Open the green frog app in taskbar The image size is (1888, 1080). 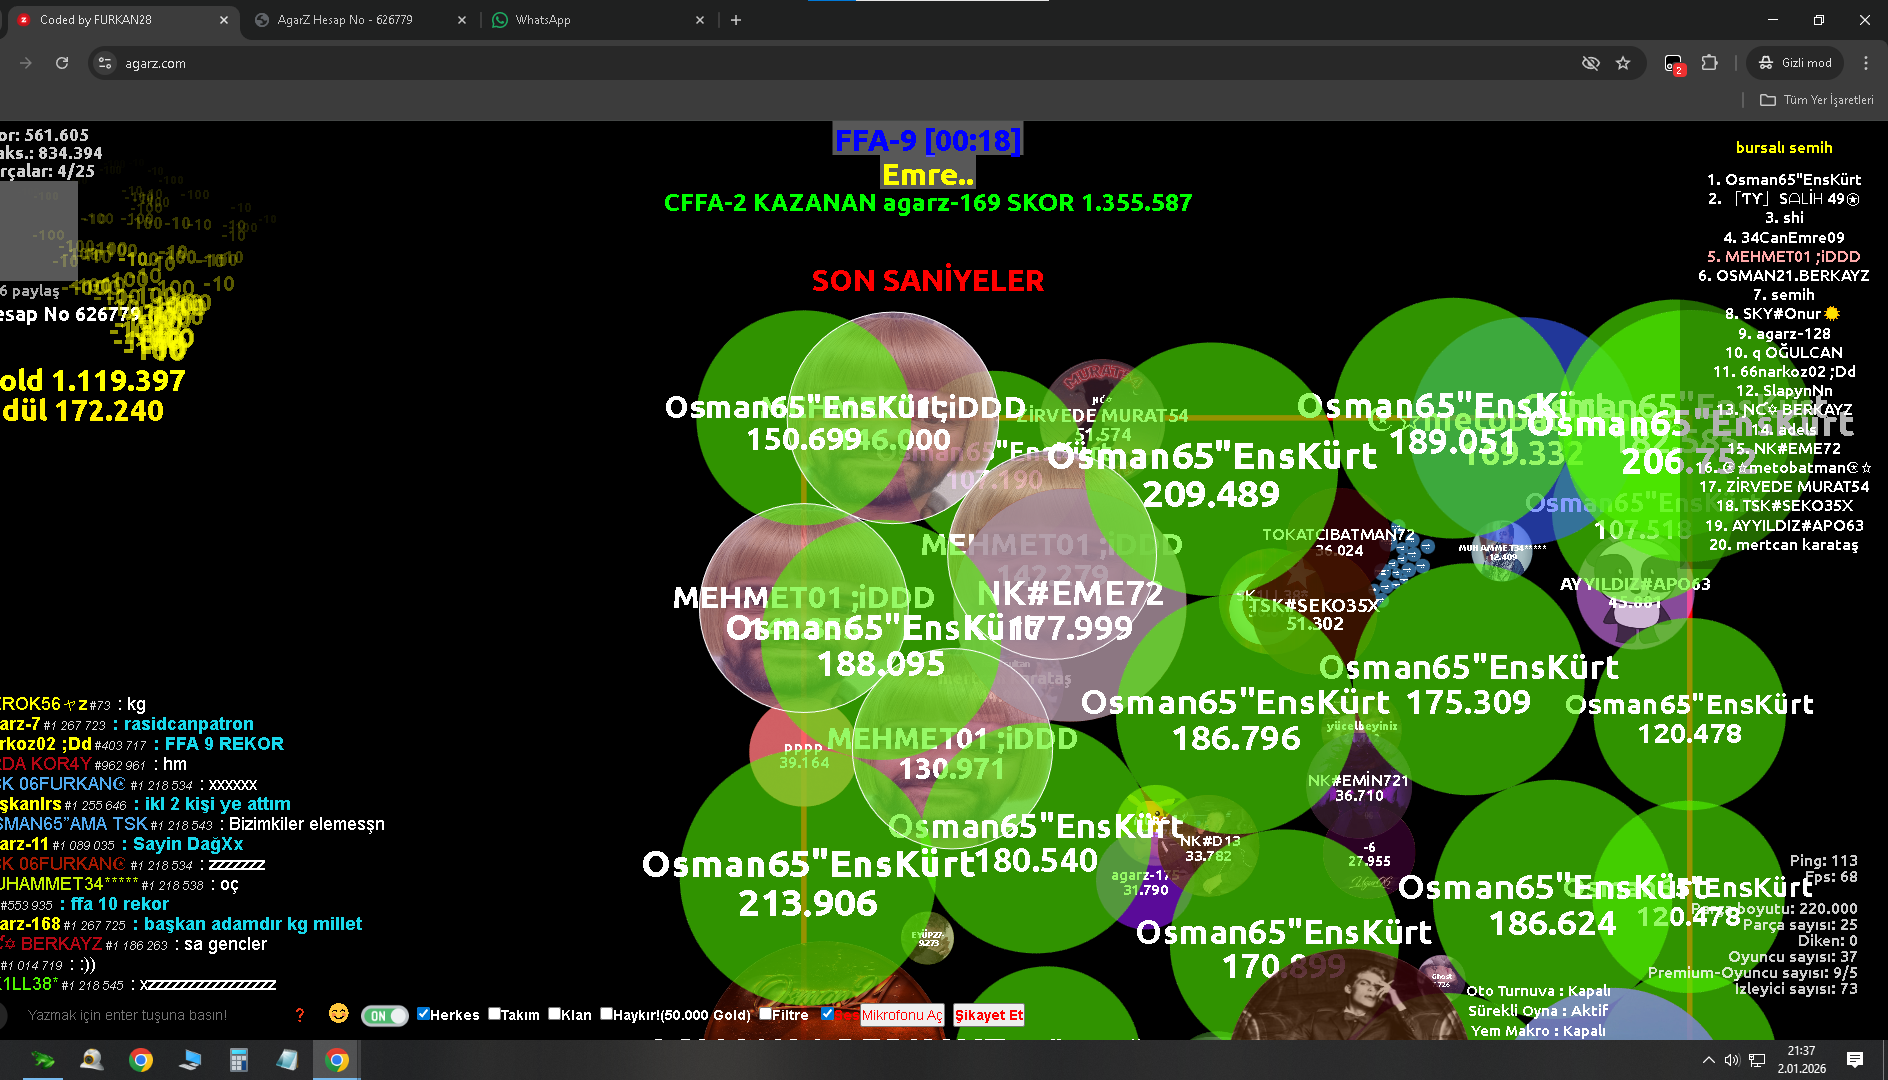tap(43, 1060)
